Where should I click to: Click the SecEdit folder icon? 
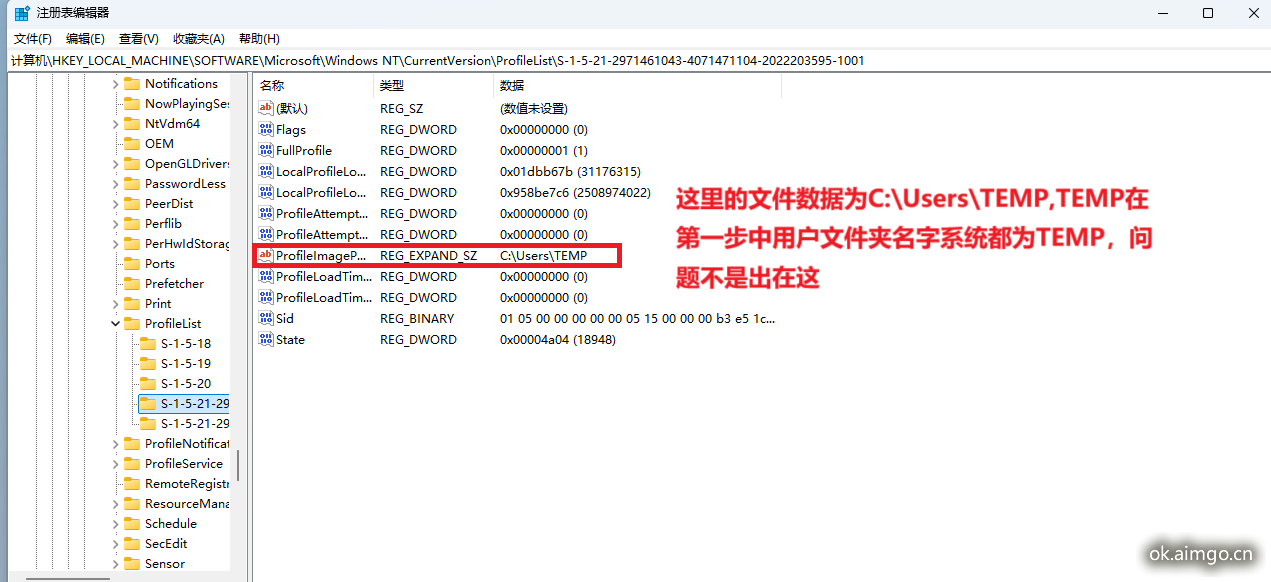[131, 544]
